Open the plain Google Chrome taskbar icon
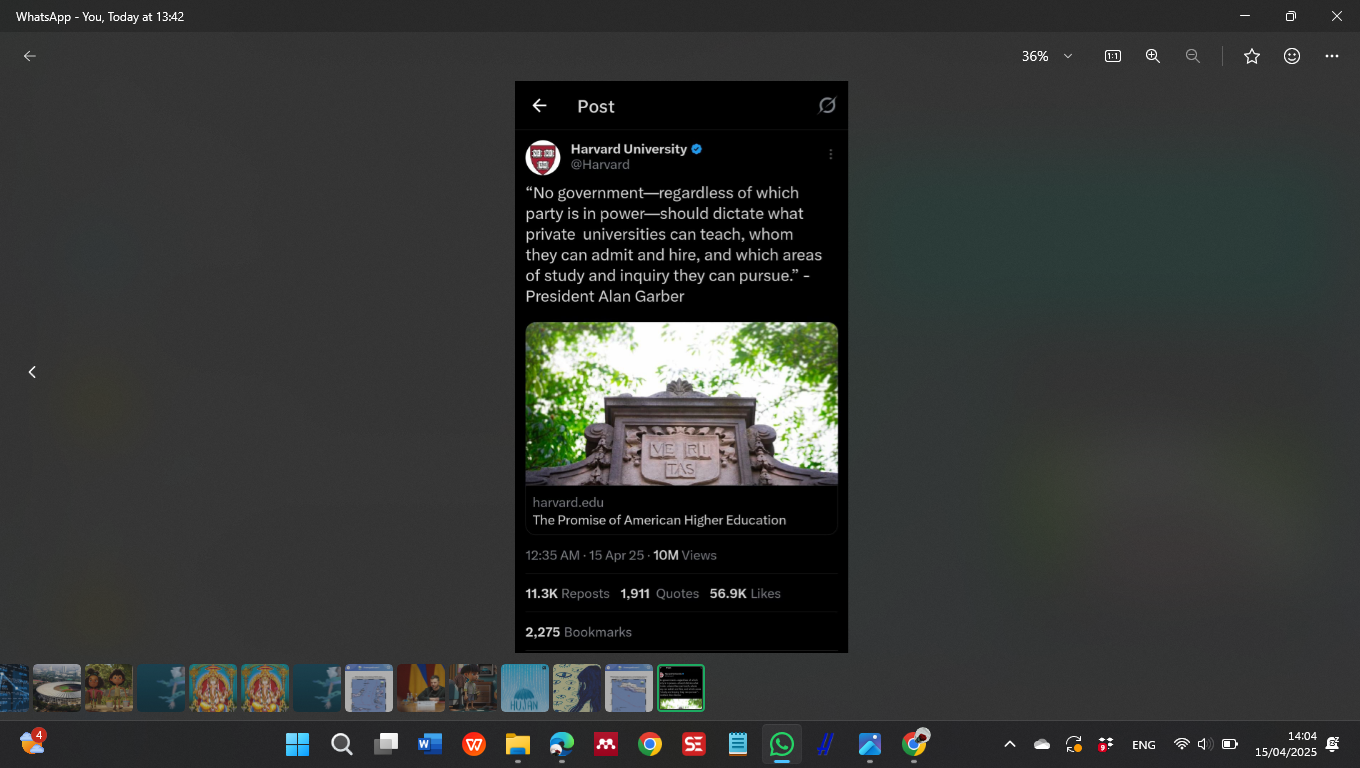The image size is (1360, 768). point(650,744)
